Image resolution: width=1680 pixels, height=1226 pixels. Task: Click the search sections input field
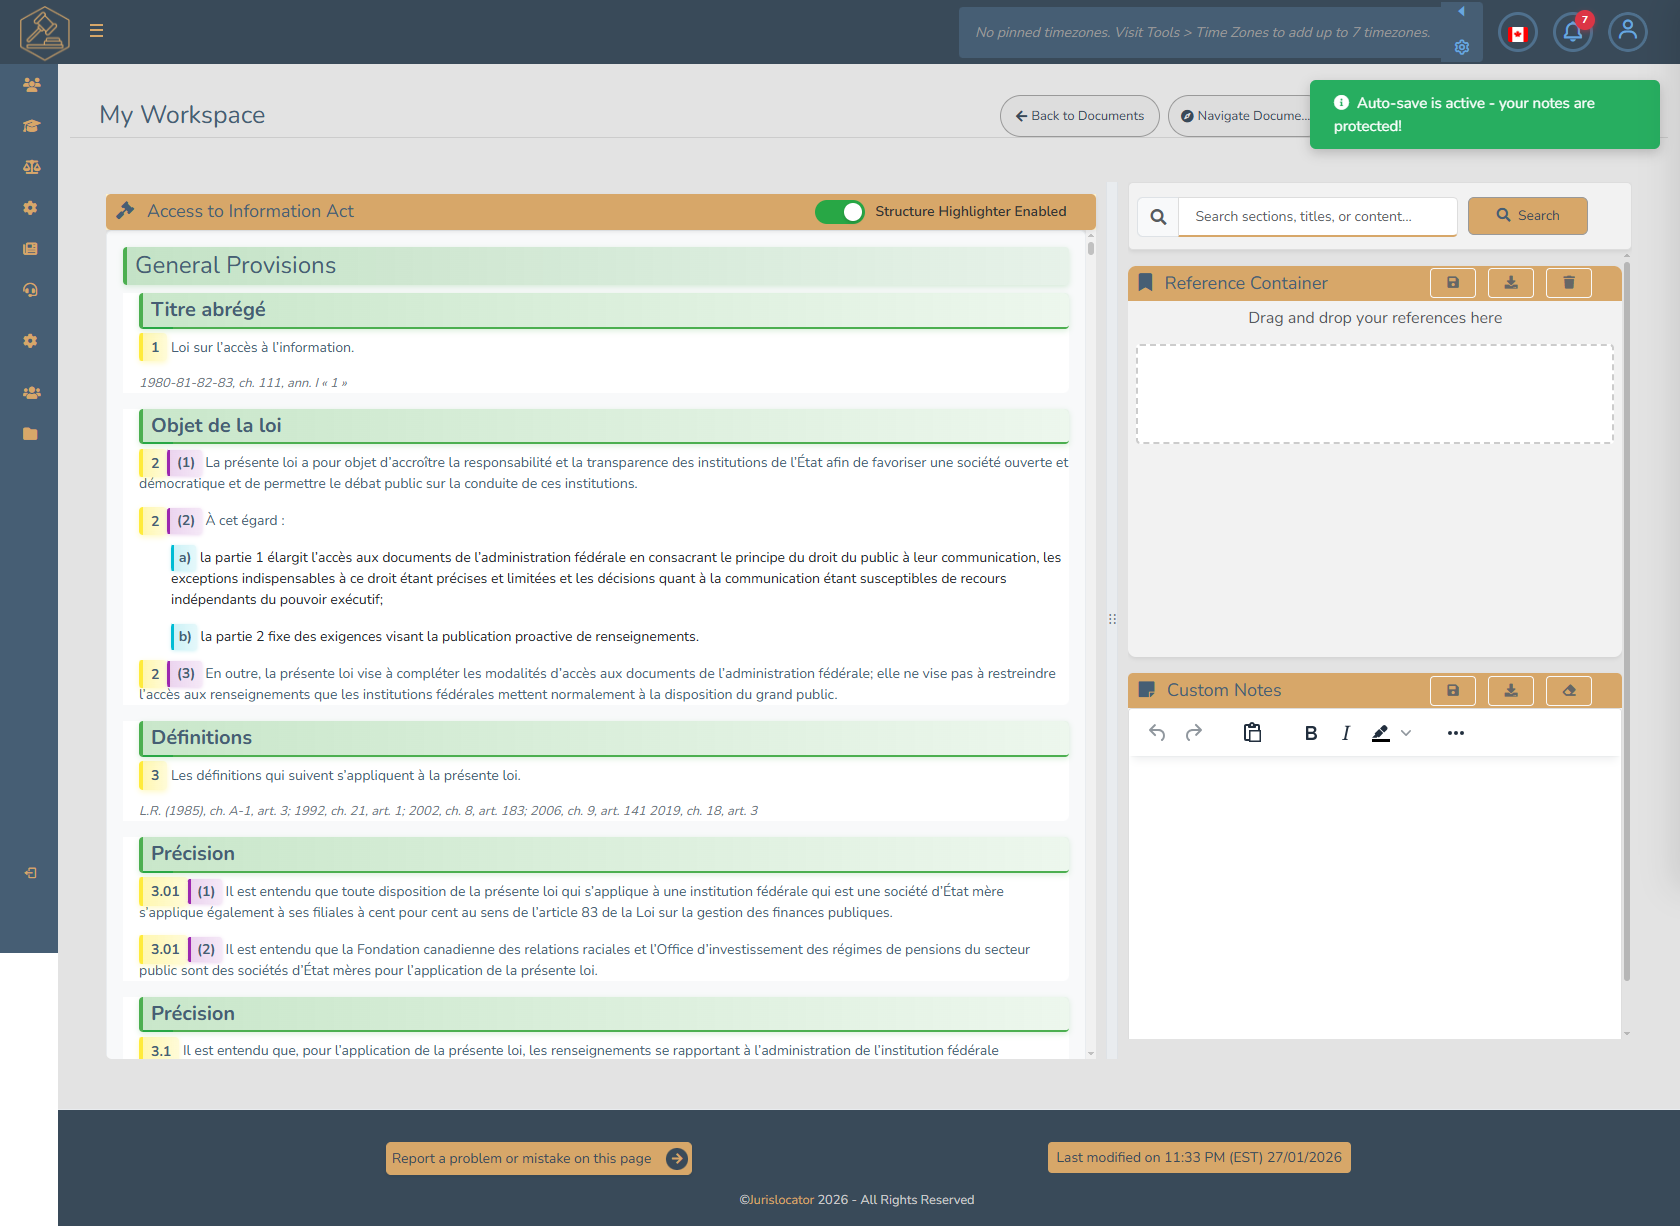coord(1316,216)
